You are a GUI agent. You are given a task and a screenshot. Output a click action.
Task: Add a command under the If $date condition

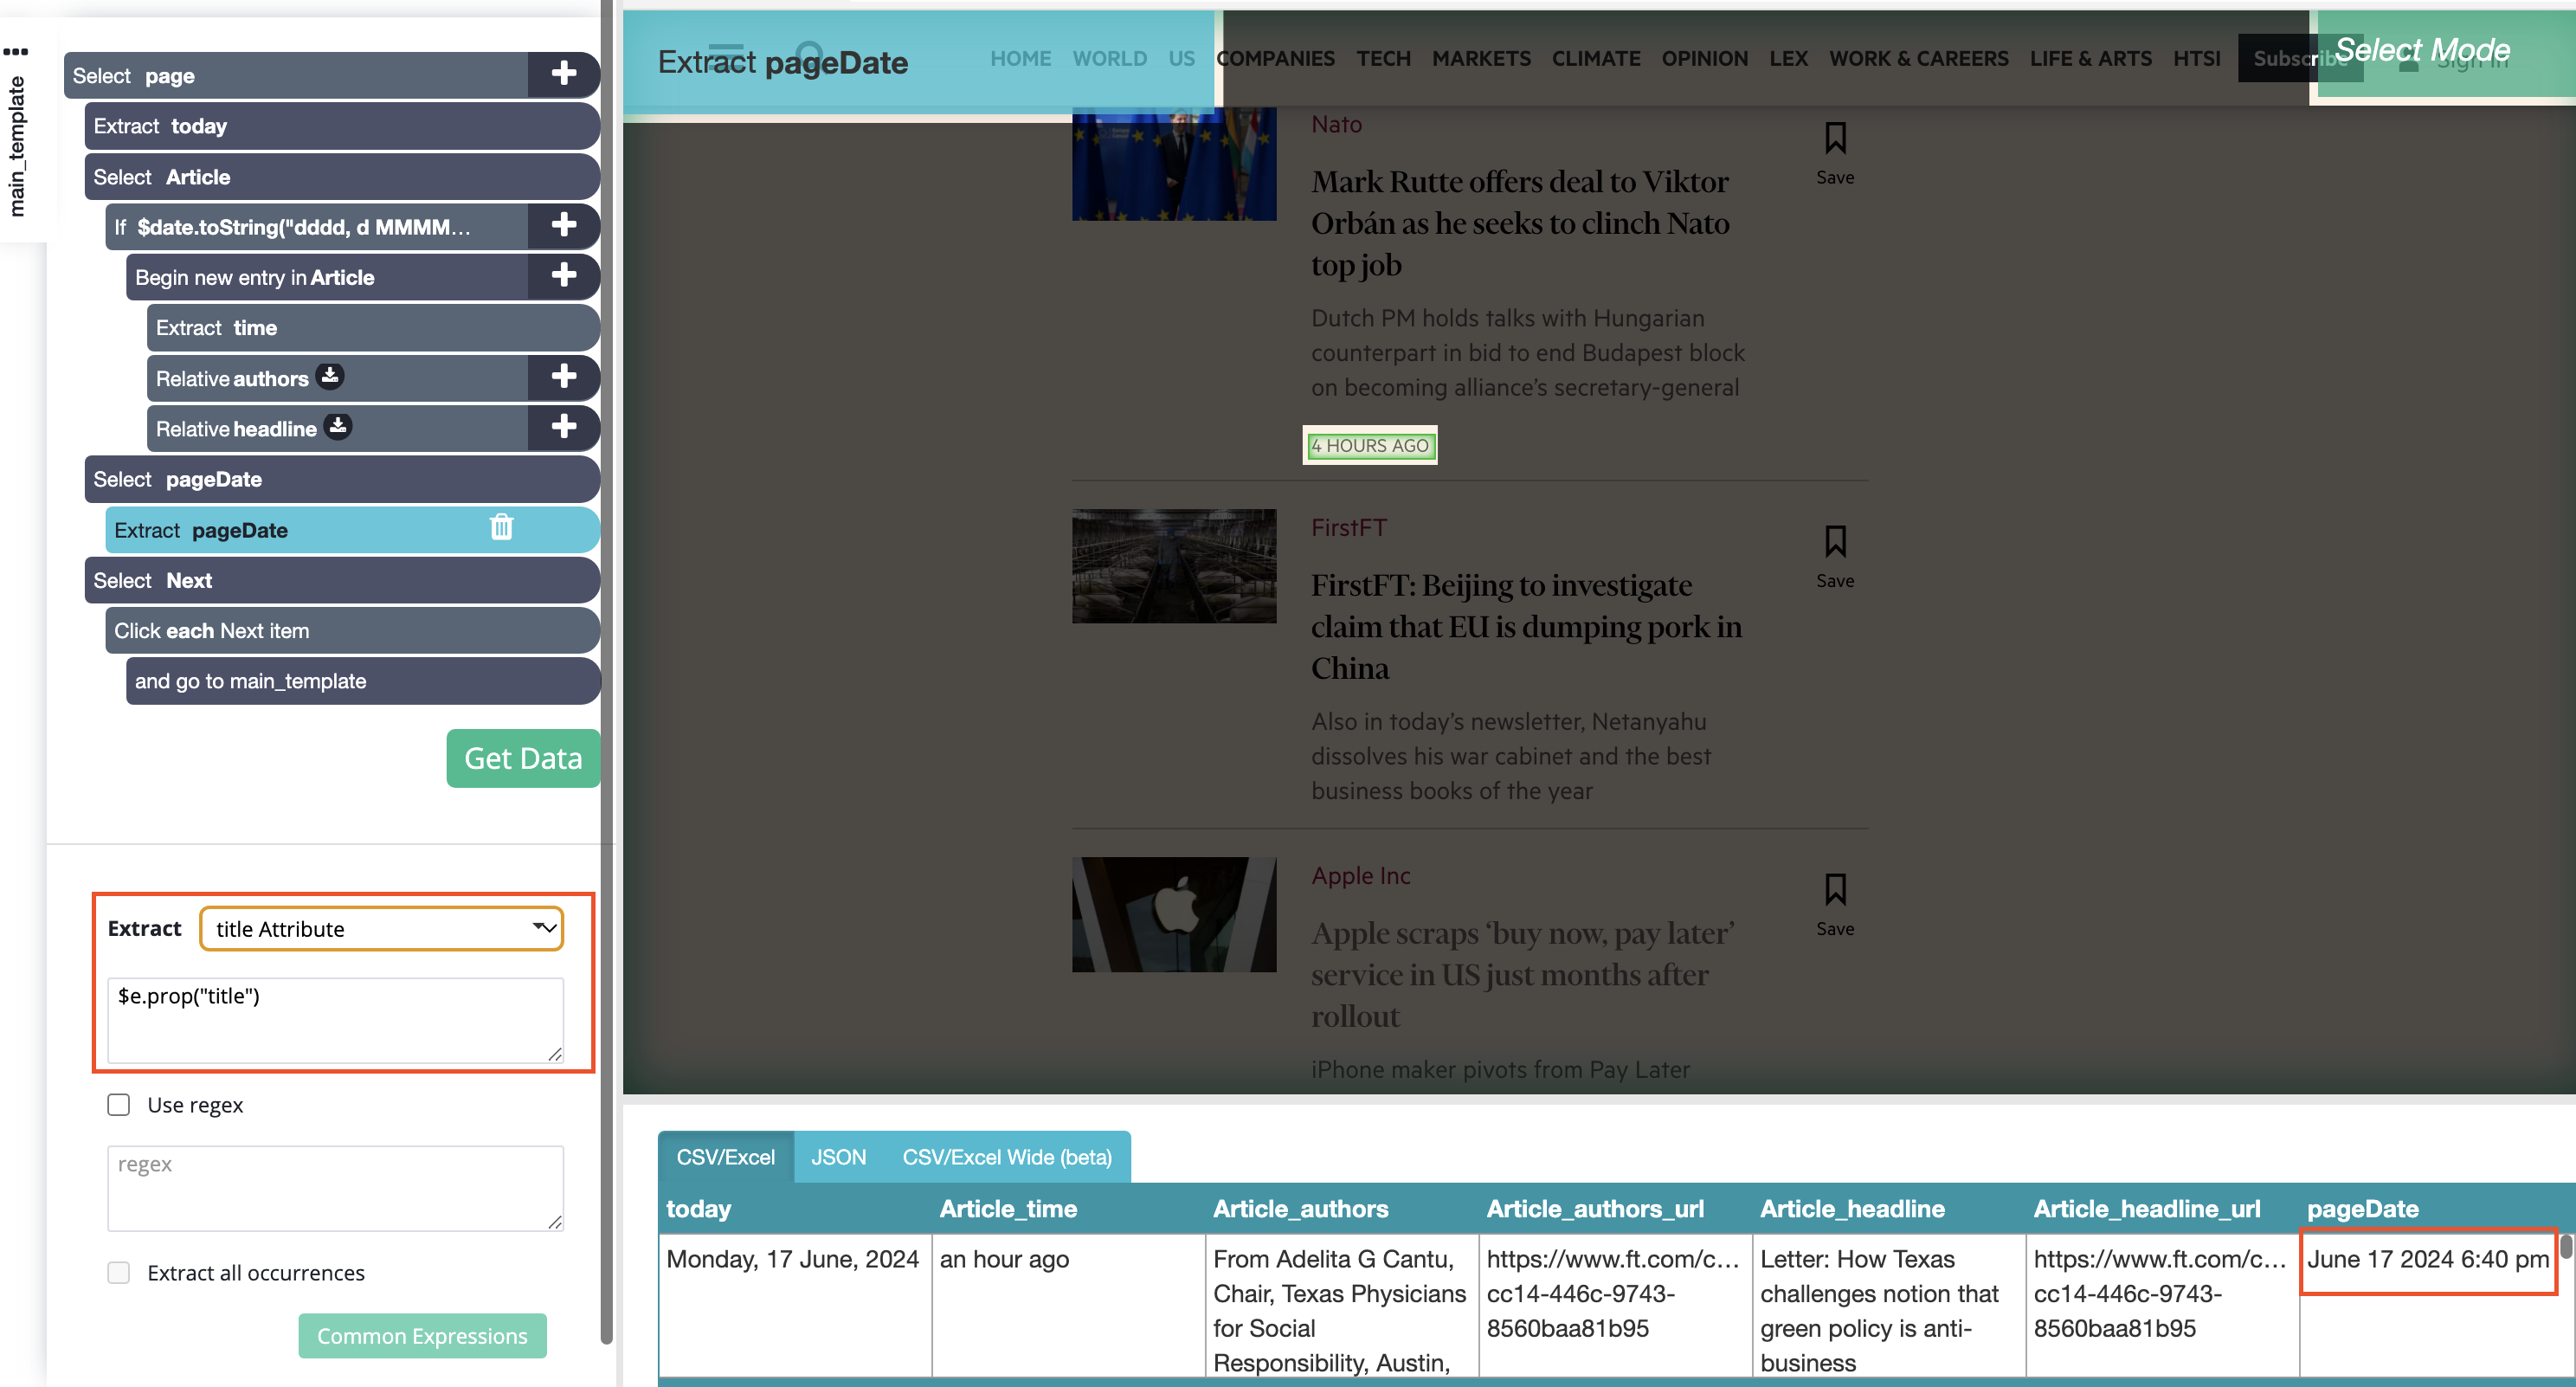click(x=563, y=226)
